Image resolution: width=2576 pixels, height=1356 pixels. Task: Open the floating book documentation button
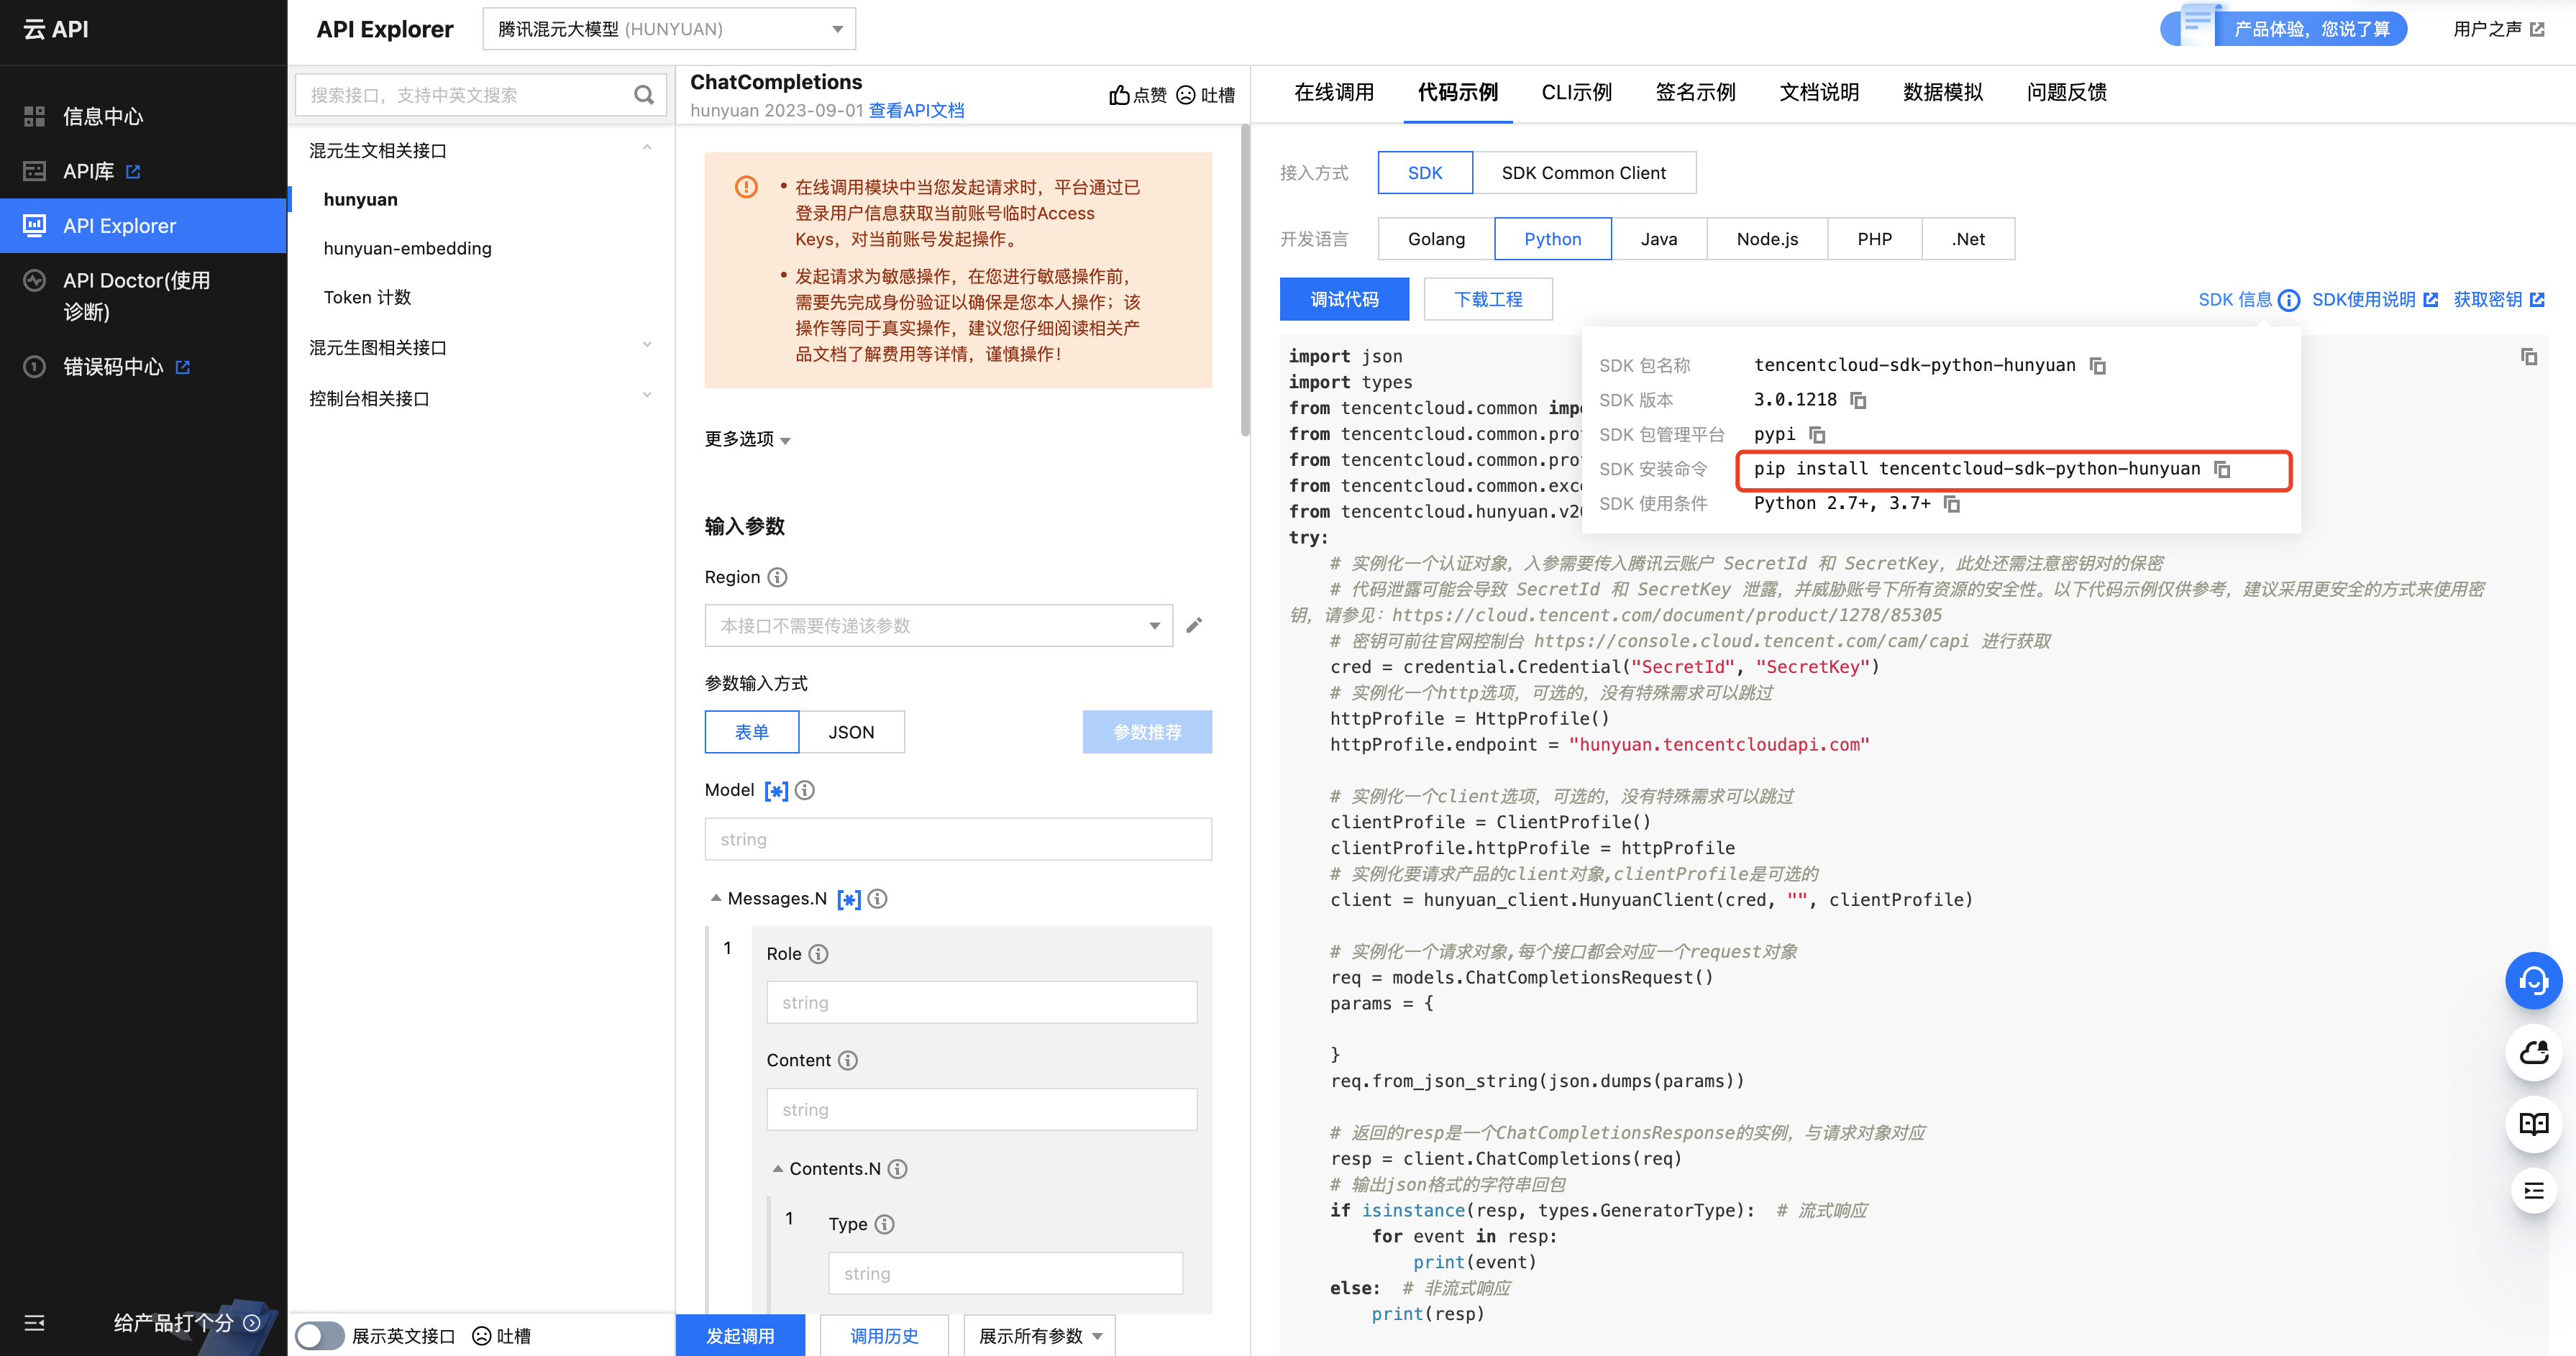point(2533,1124)
